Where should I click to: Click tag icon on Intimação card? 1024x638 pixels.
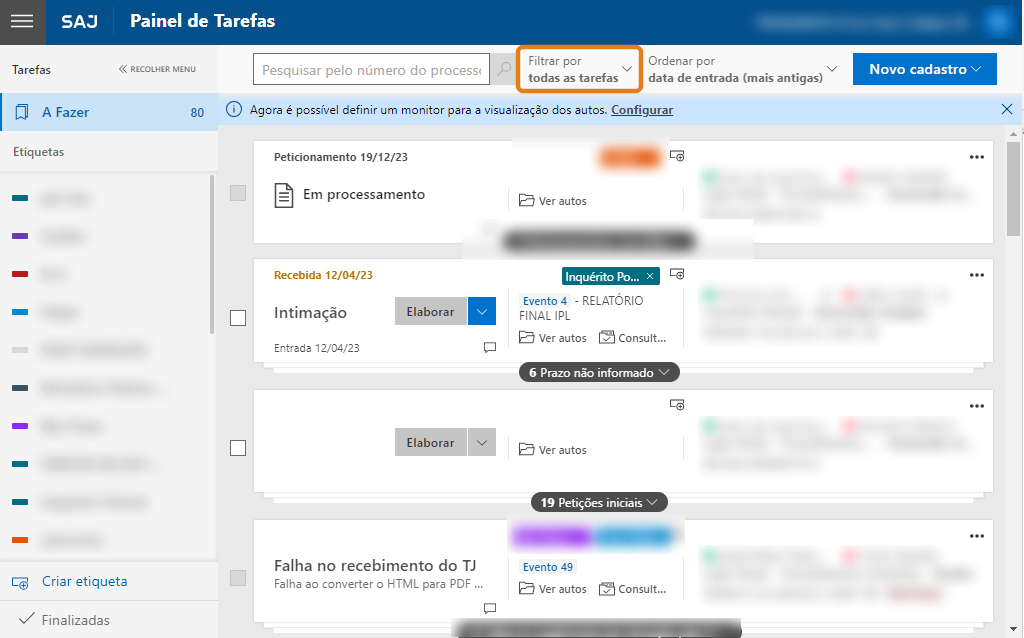[x=677, y=274]
